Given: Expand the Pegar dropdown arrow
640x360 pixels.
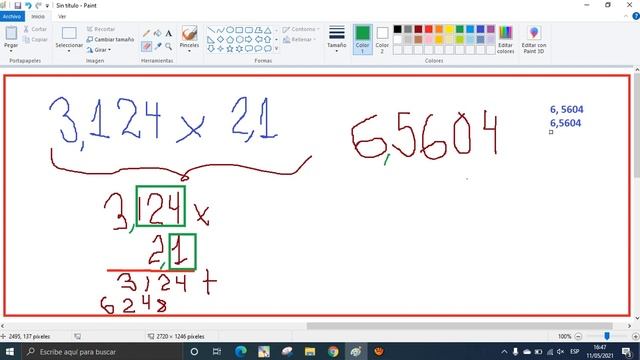Looking at the screenshot, I should (11, 51).
